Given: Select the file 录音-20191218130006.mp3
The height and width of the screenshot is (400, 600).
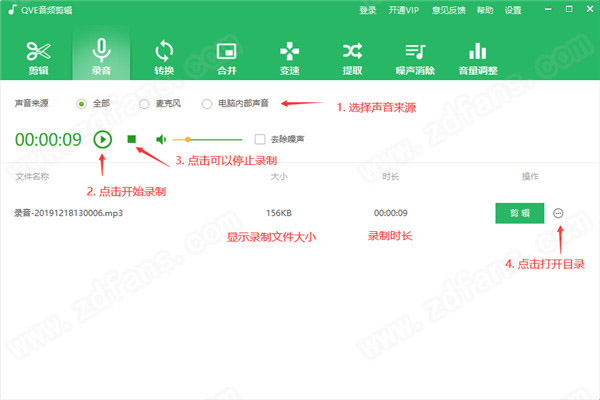Looking at the screenshot, I should (x=68, y=213).
